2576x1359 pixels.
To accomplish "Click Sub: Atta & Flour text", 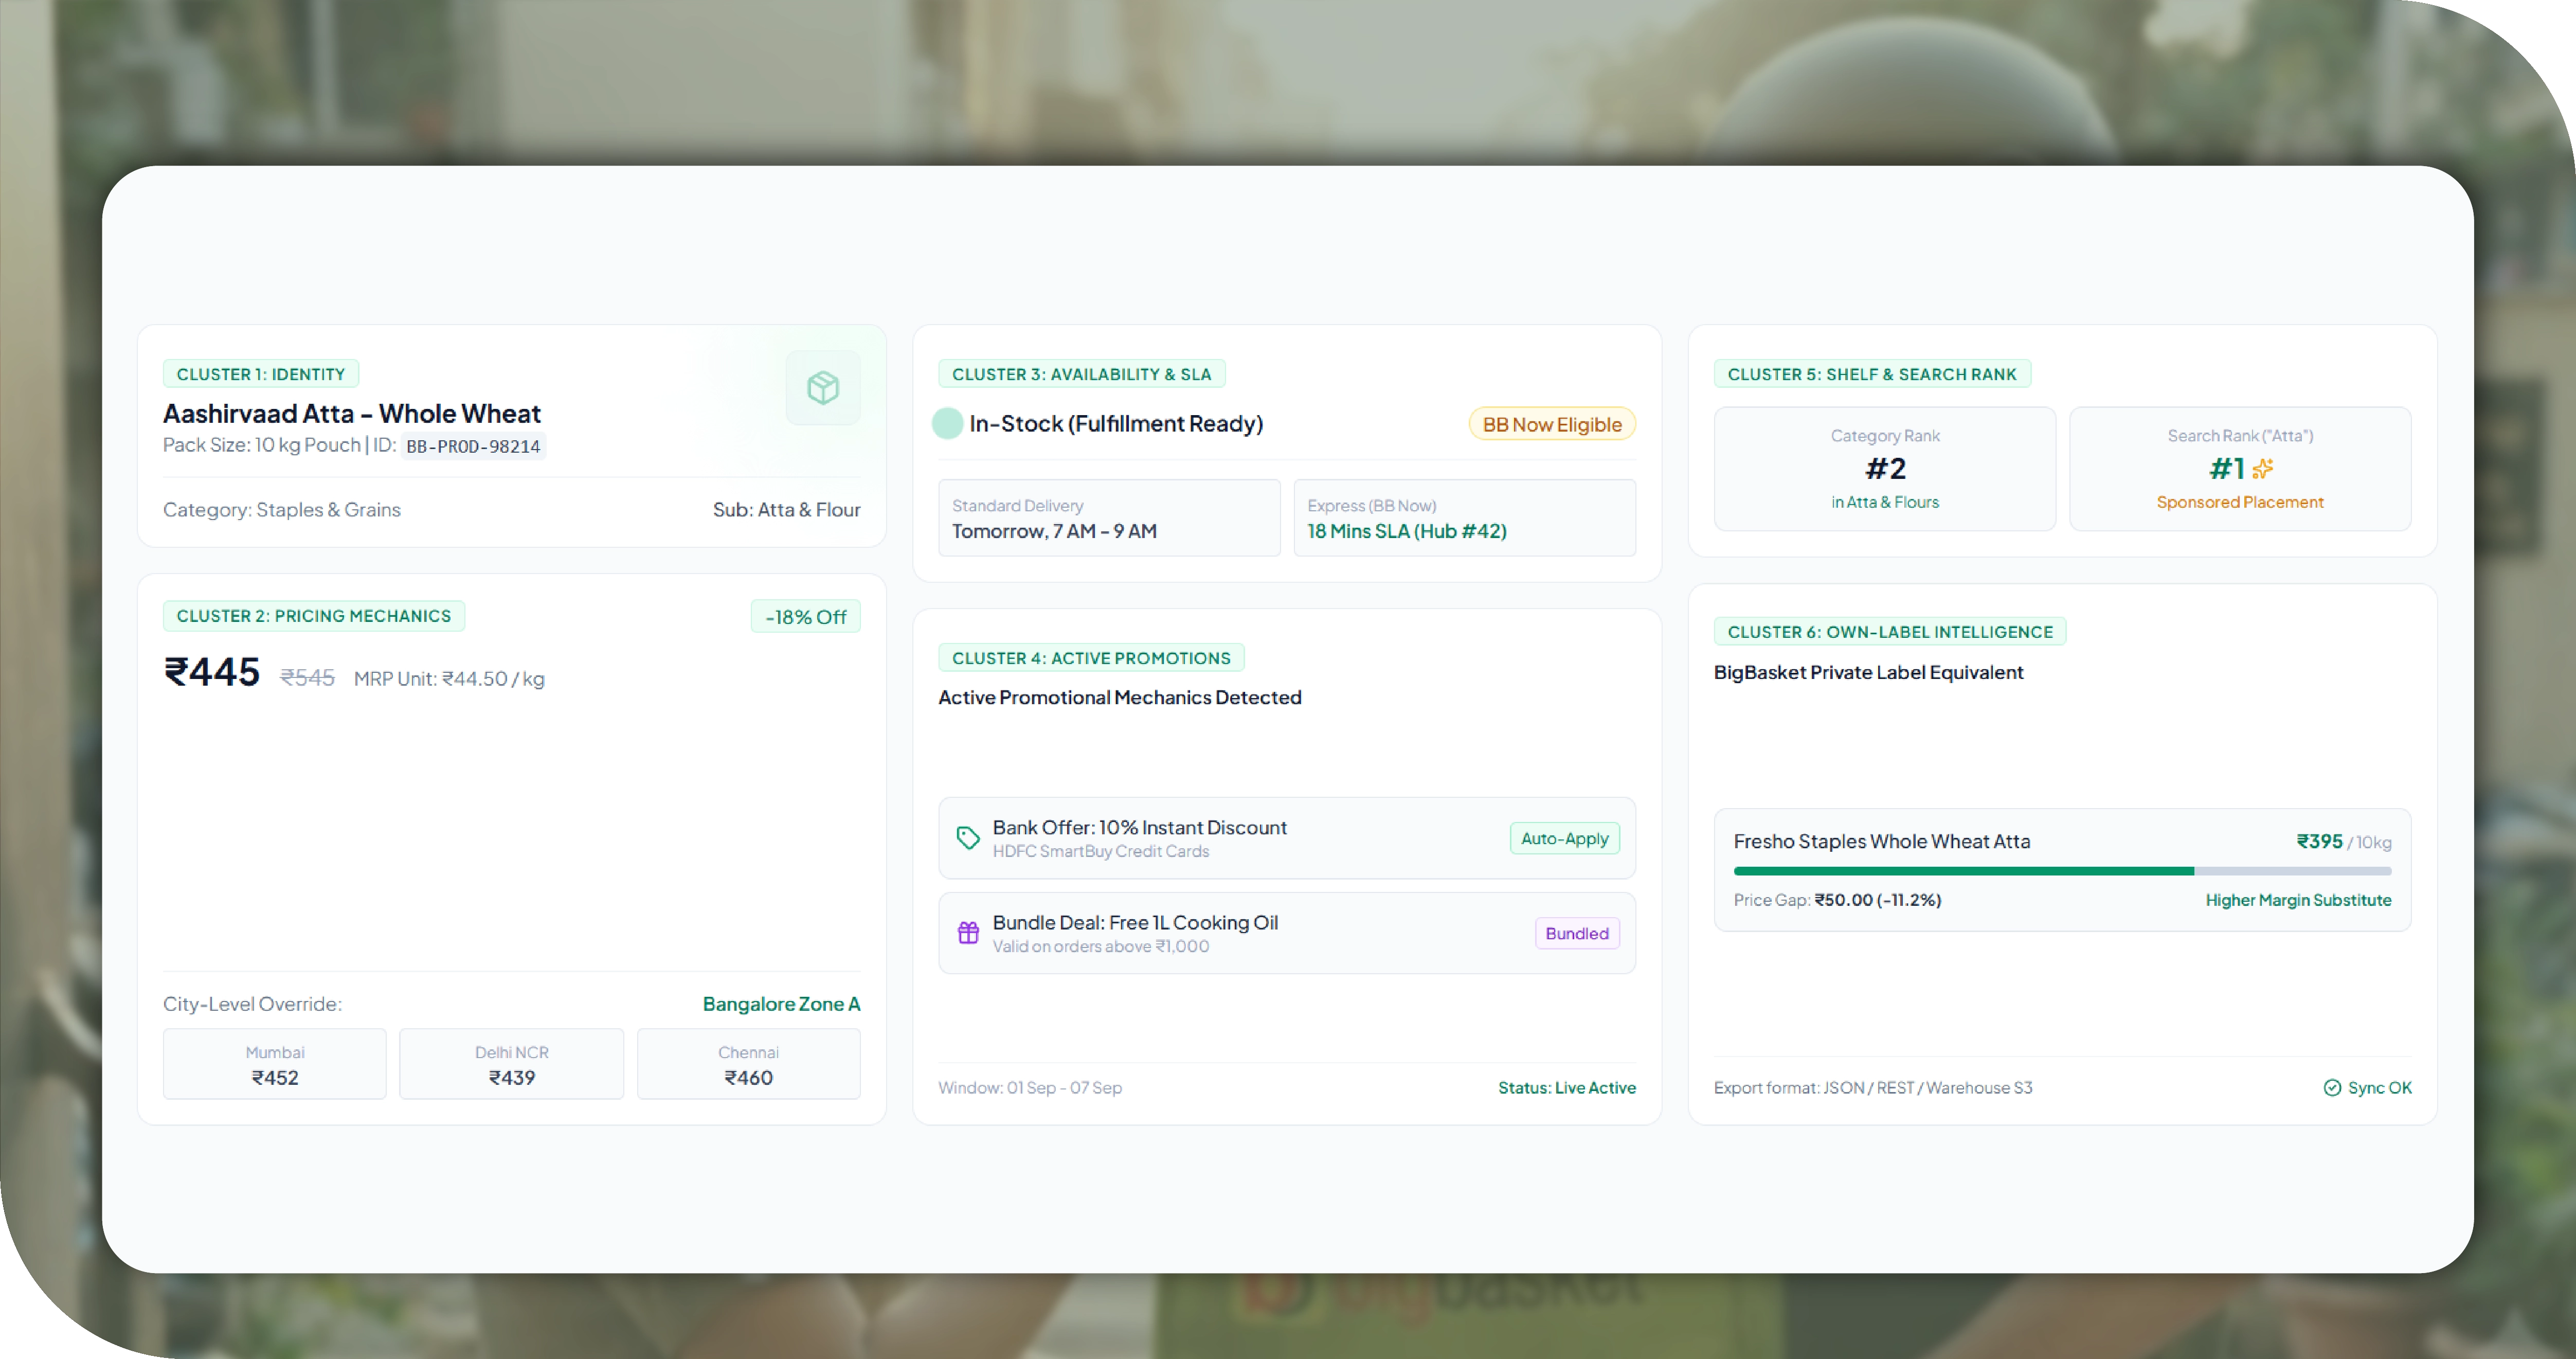I will (786, 510).
